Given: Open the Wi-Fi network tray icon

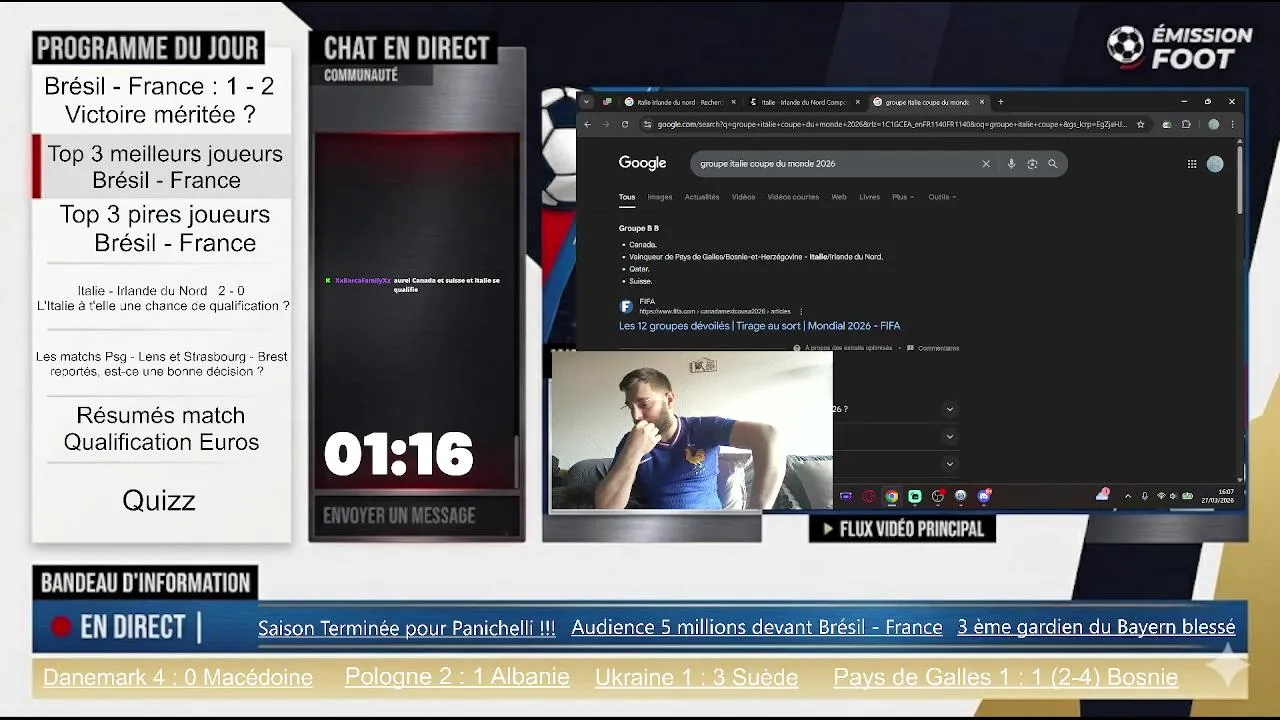Looking at the screenshot, I should (x=1161, y=496).
